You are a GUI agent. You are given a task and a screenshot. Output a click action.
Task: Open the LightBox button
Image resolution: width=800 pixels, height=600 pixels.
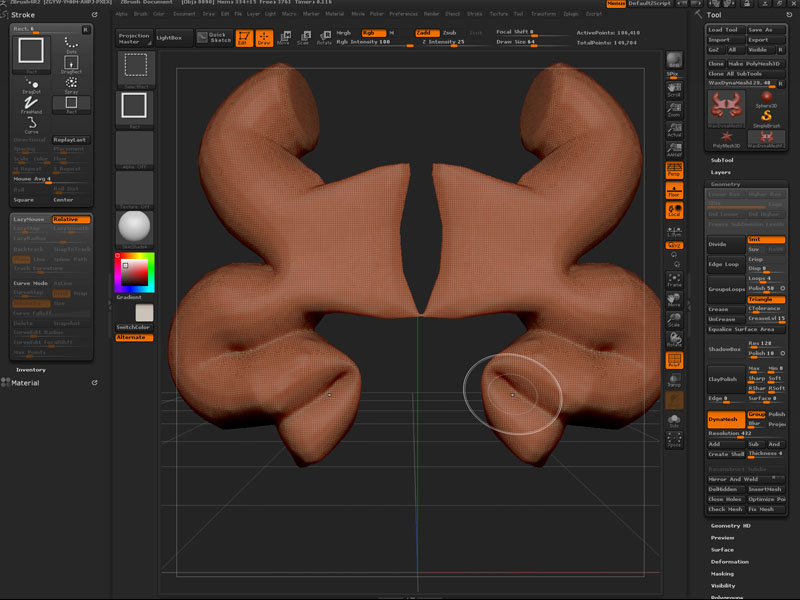coord(173,37)
